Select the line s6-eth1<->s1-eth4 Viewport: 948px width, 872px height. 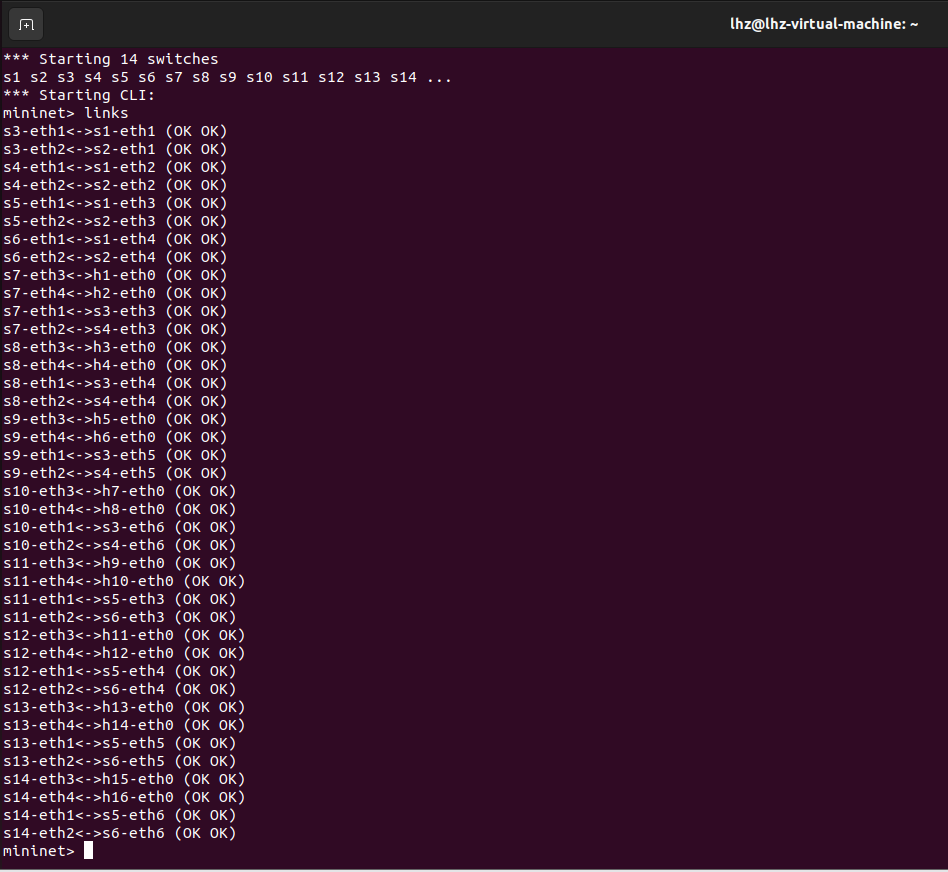115,239
